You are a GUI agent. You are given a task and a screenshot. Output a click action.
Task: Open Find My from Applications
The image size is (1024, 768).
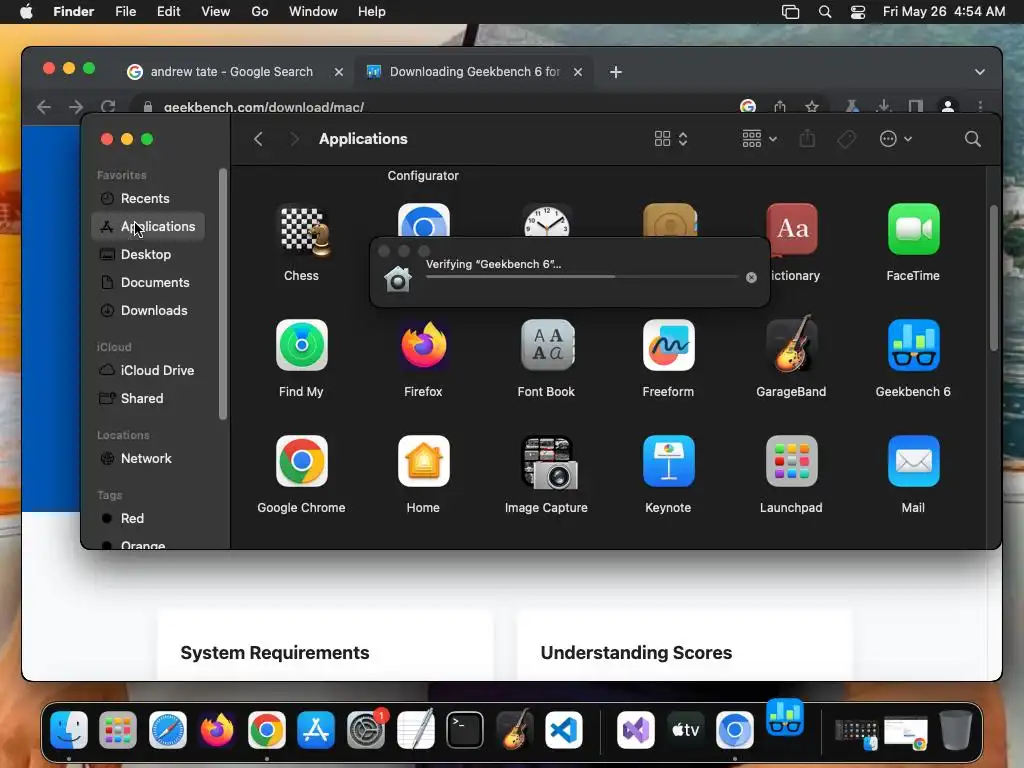(302, 345)
